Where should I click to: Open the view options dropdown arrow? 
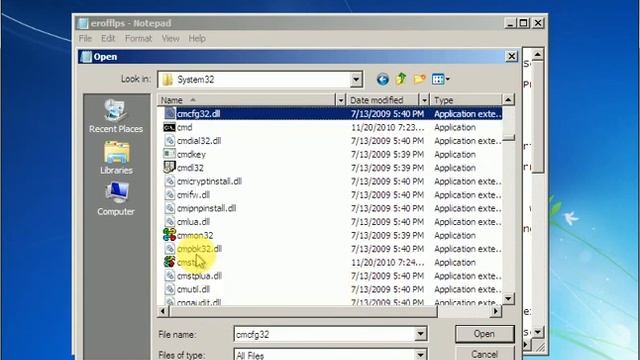447,79
